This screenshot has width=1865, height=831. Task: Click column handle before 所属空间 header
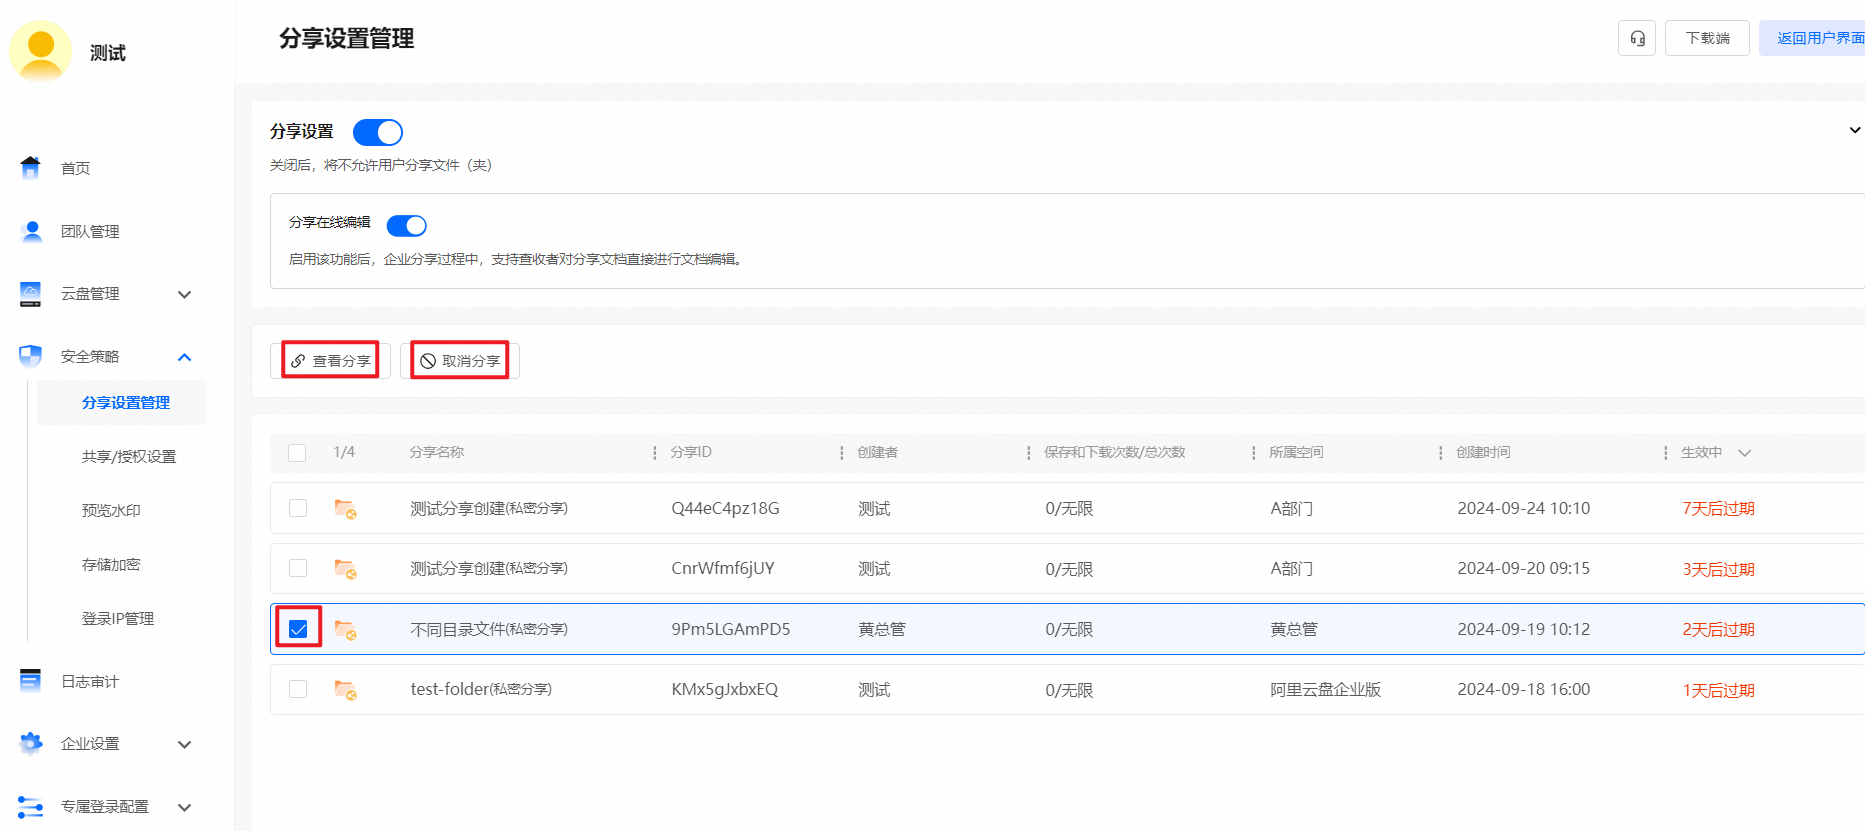[x=1254, y=453]
